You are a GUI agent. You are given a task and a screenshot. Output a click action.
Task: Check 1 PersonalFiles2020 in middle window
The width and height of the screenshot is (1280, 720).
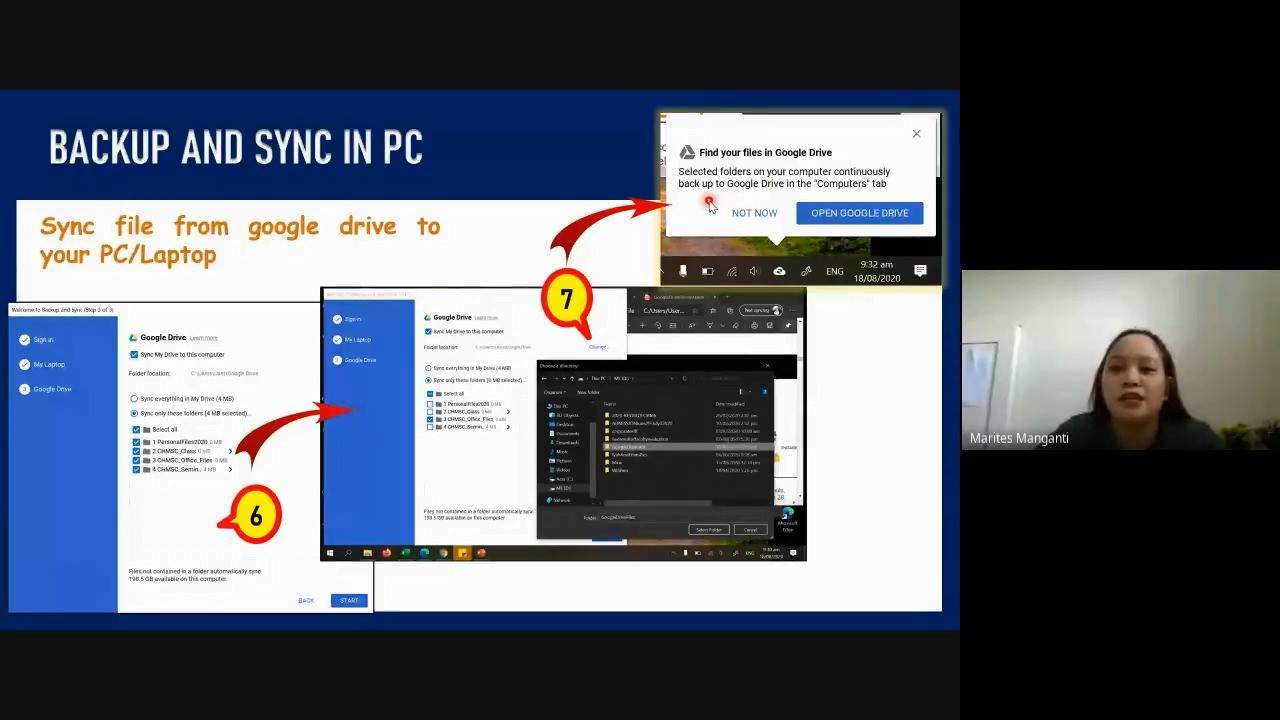tap(430, 404)
